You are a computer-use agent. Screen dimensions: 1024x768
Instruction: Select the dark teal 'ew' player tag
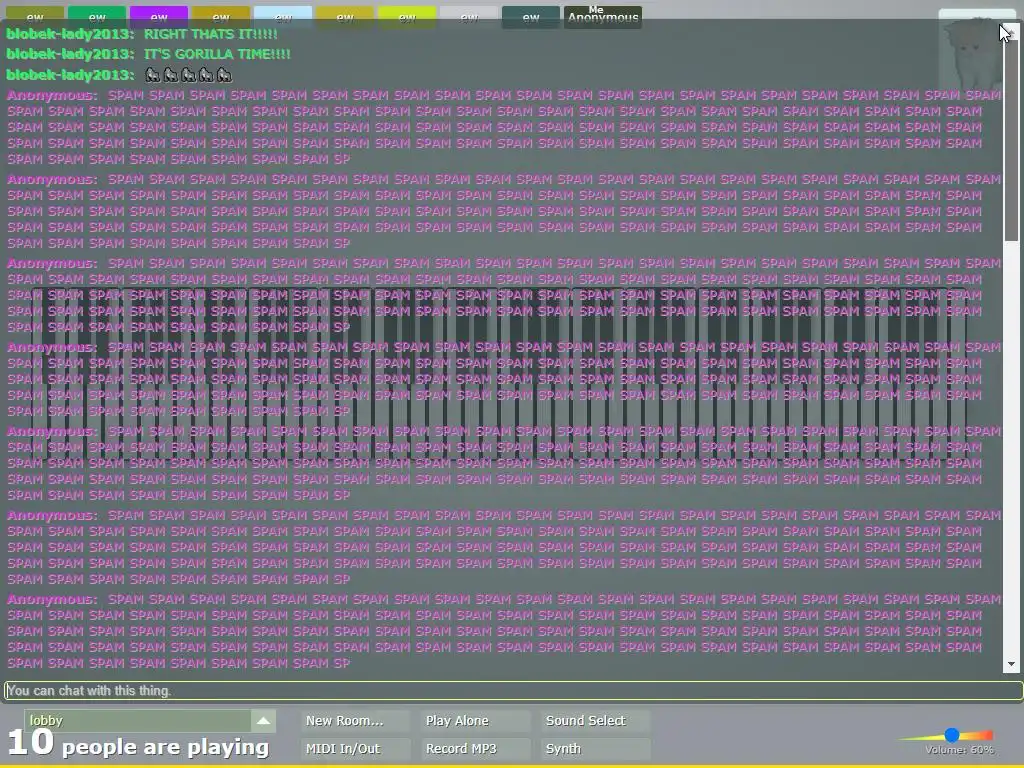531,17
